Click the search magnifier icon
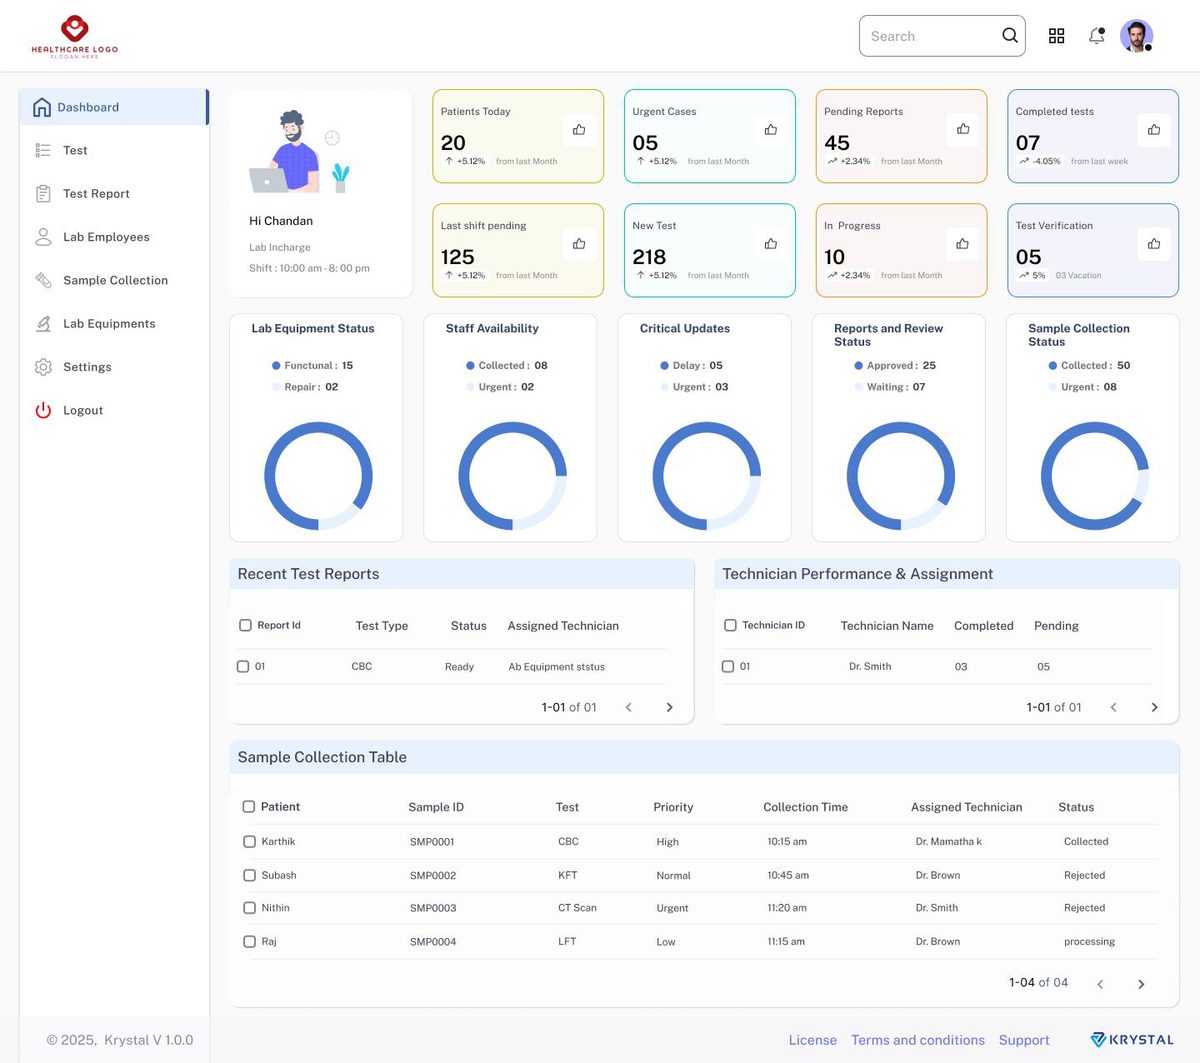Viewport: 1200px width, 1063px height. point(1010,36)
